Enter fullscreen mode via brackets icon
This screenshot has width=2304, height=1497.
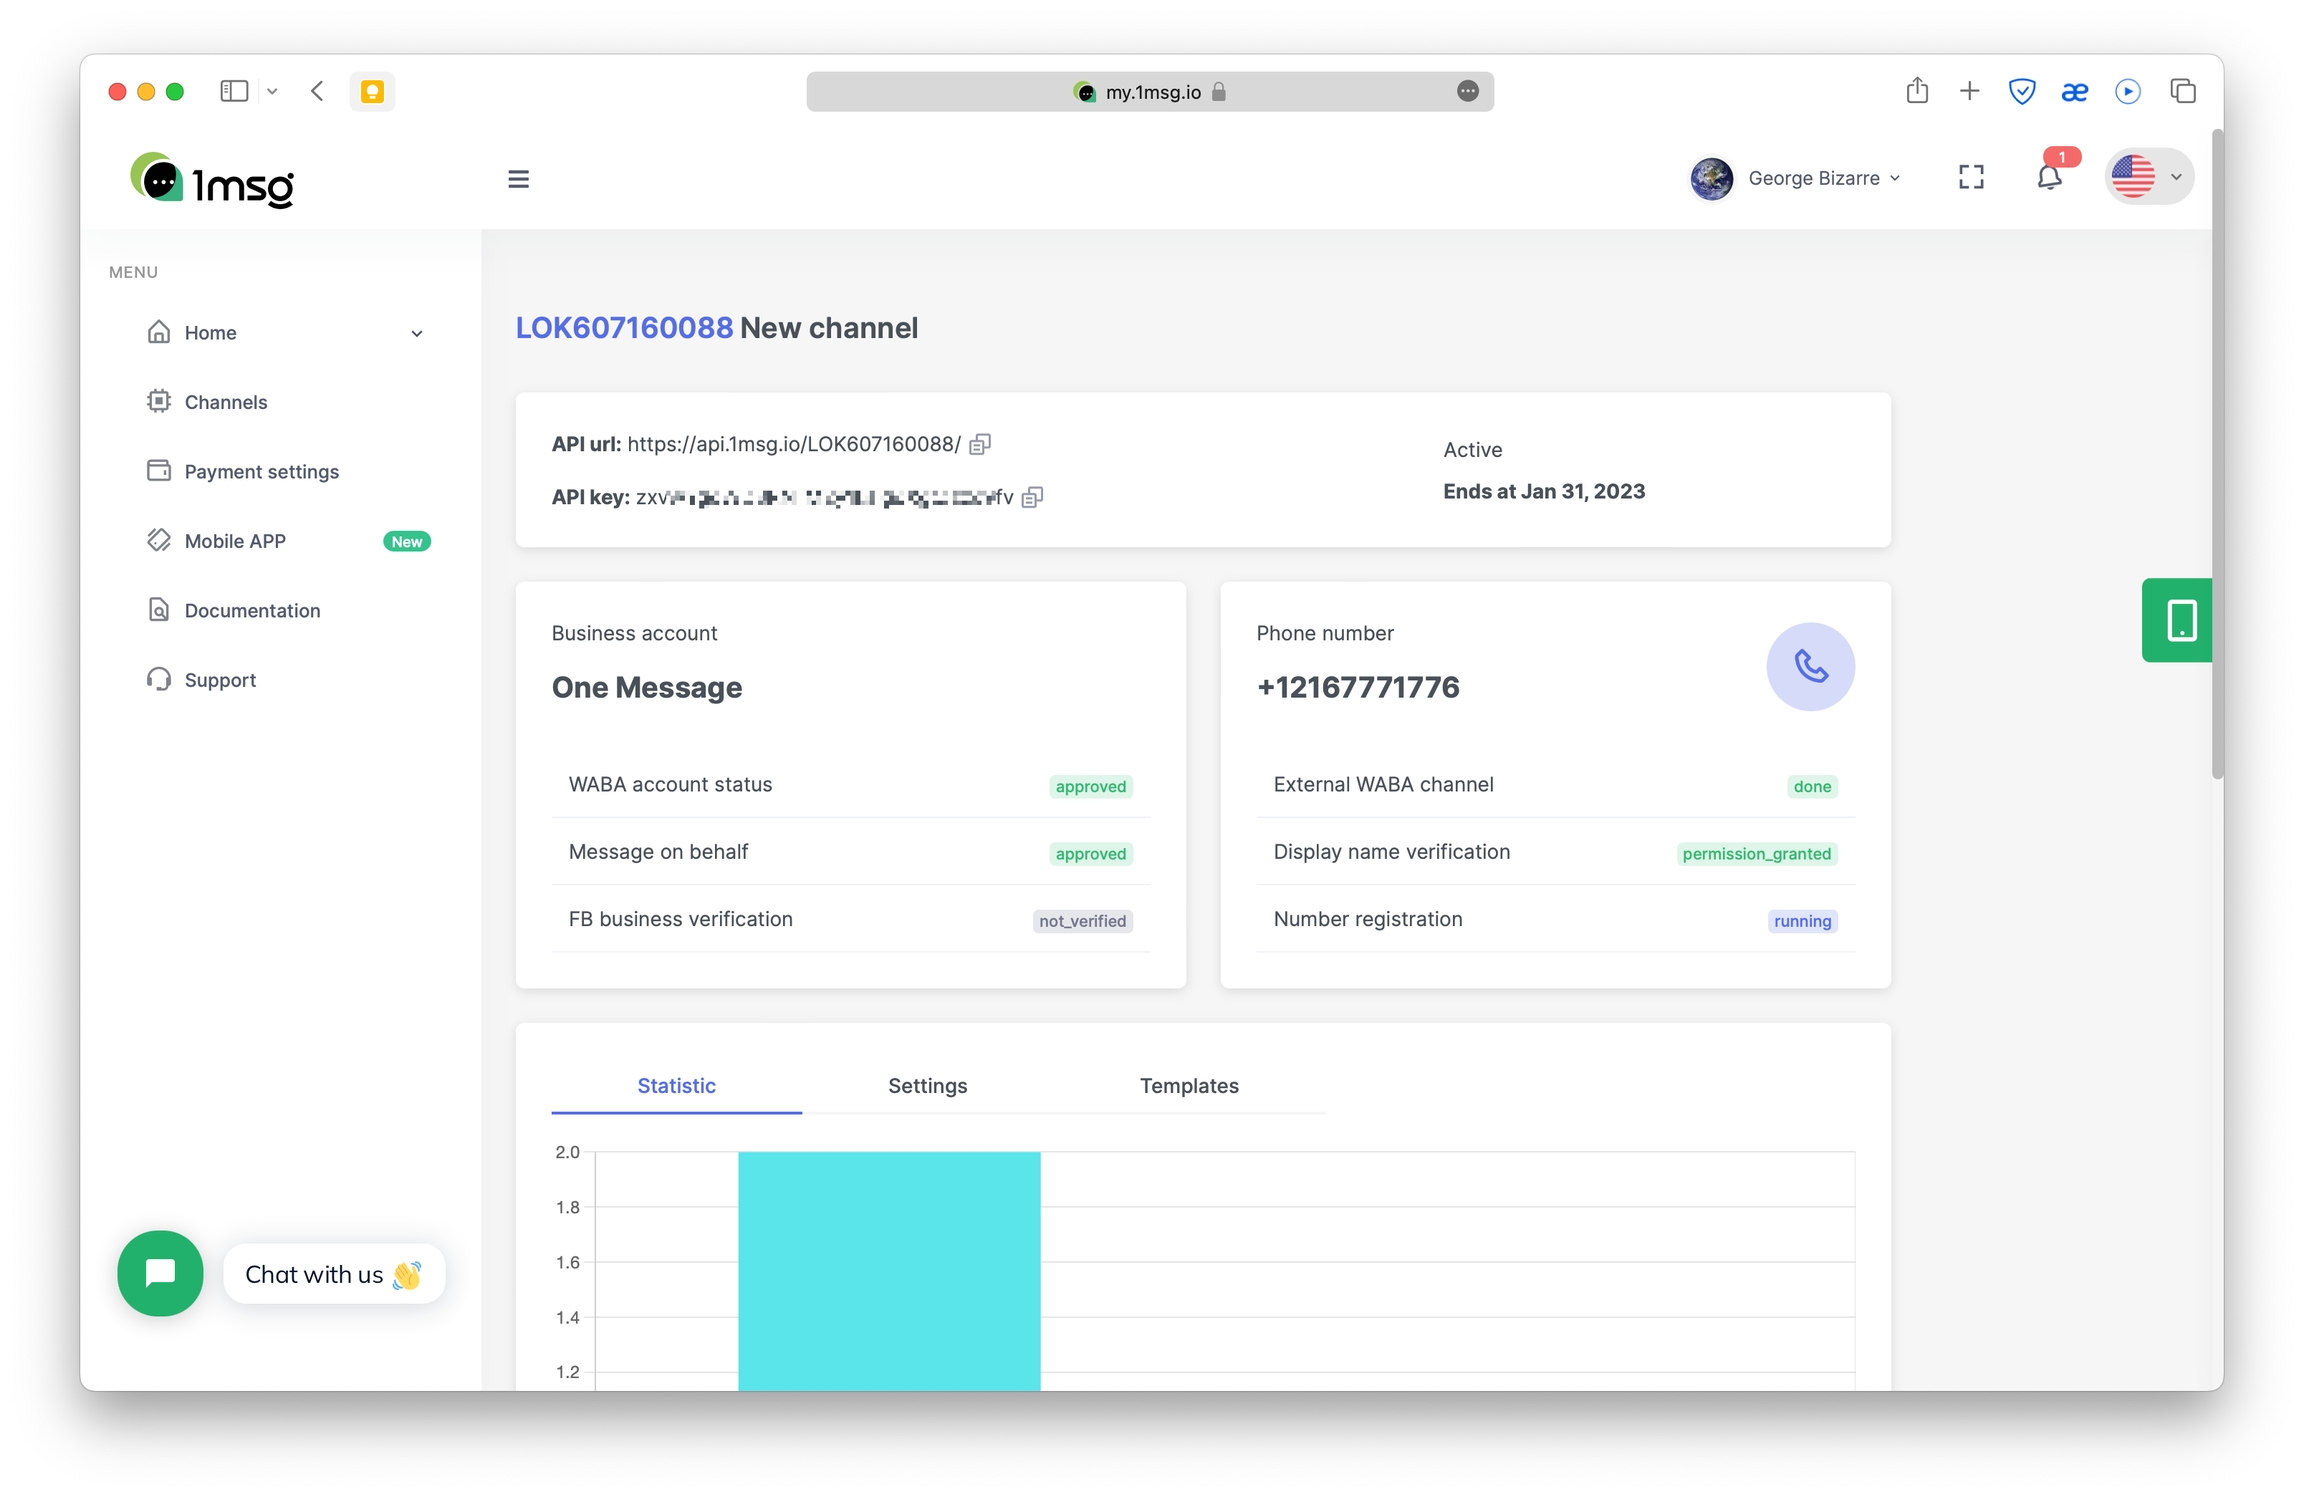1971,178
